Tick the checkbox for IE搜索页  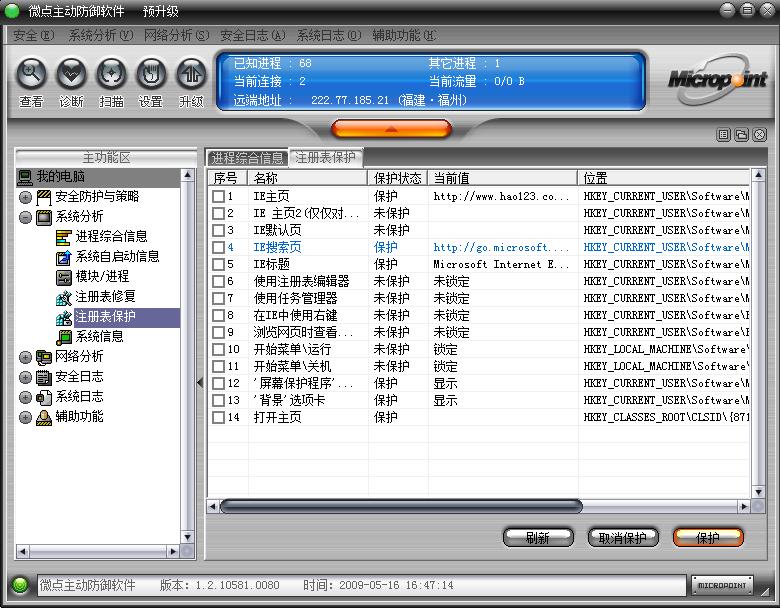(218, 247)
